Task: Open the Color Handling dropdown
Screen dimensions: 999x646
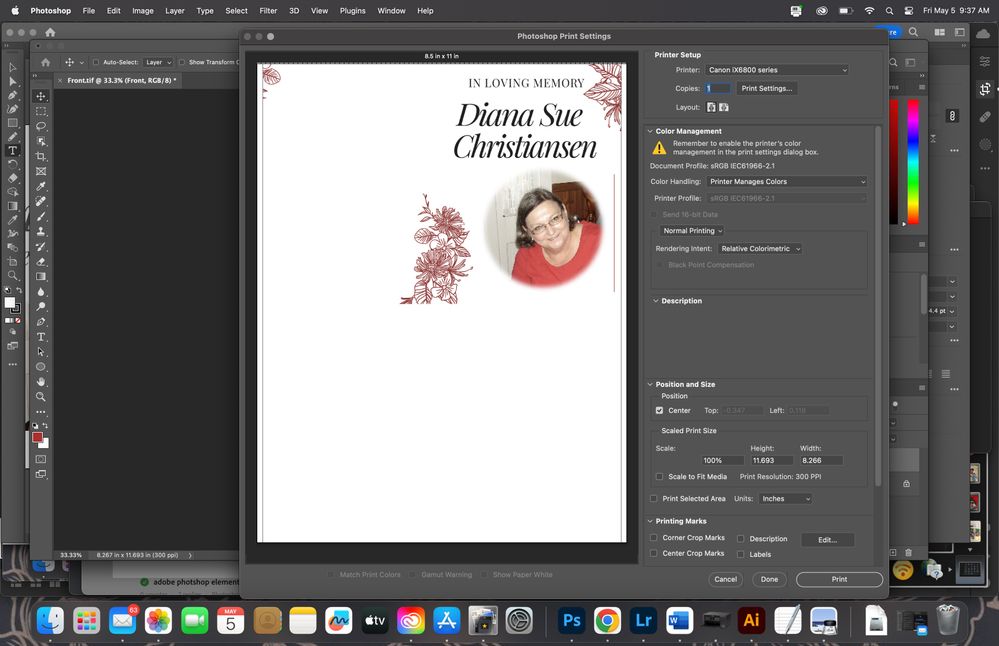Action: [x=786, y=181]
